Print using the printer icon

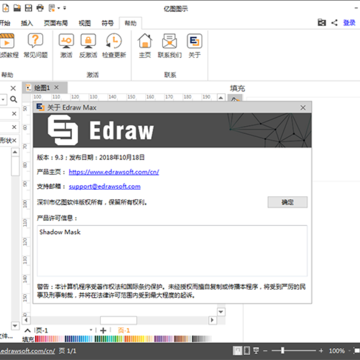[x=40, y=8]
